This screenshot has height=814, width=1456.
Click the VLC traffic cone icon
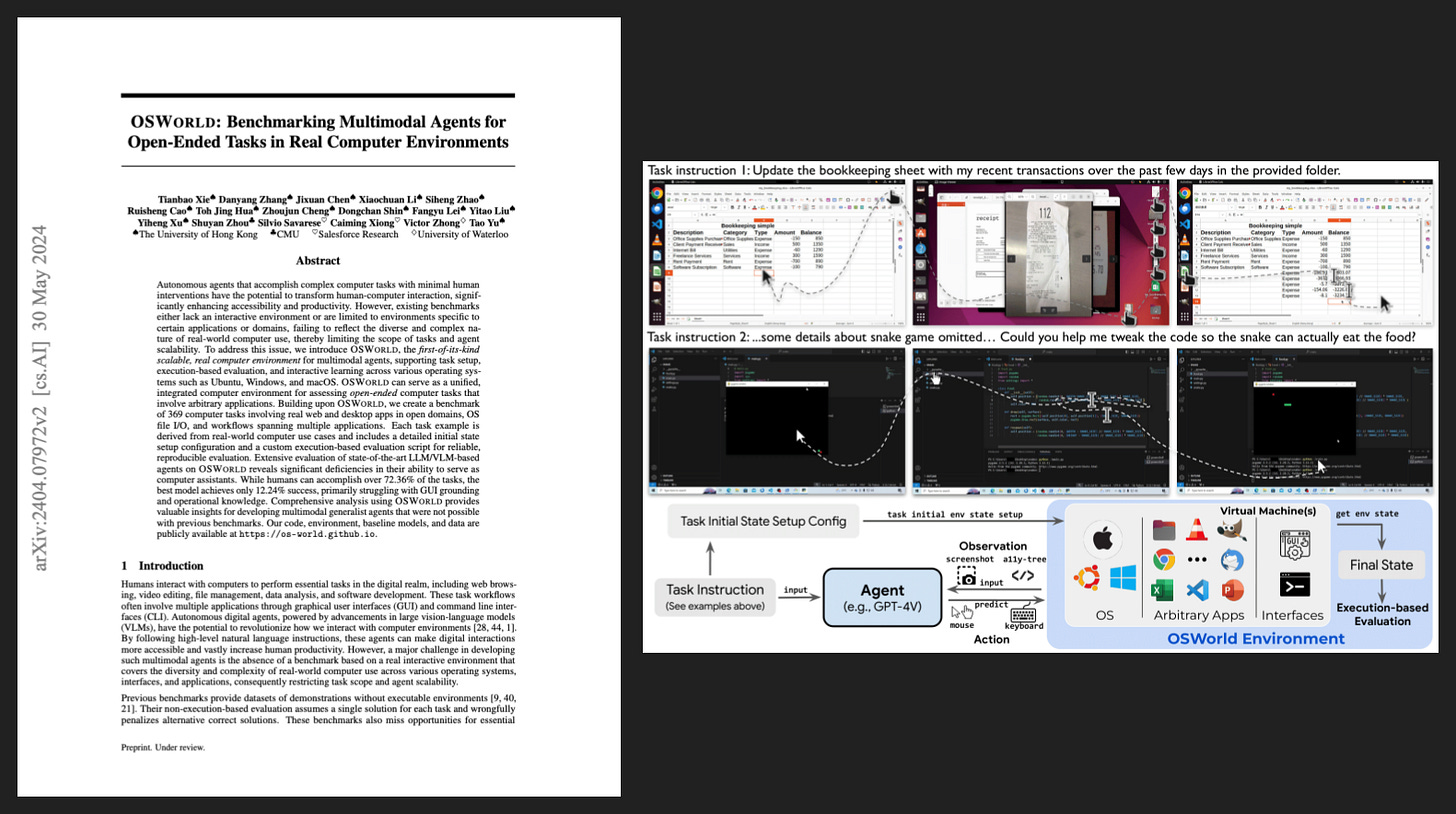pyautogui.click(x=1196, y=530)
